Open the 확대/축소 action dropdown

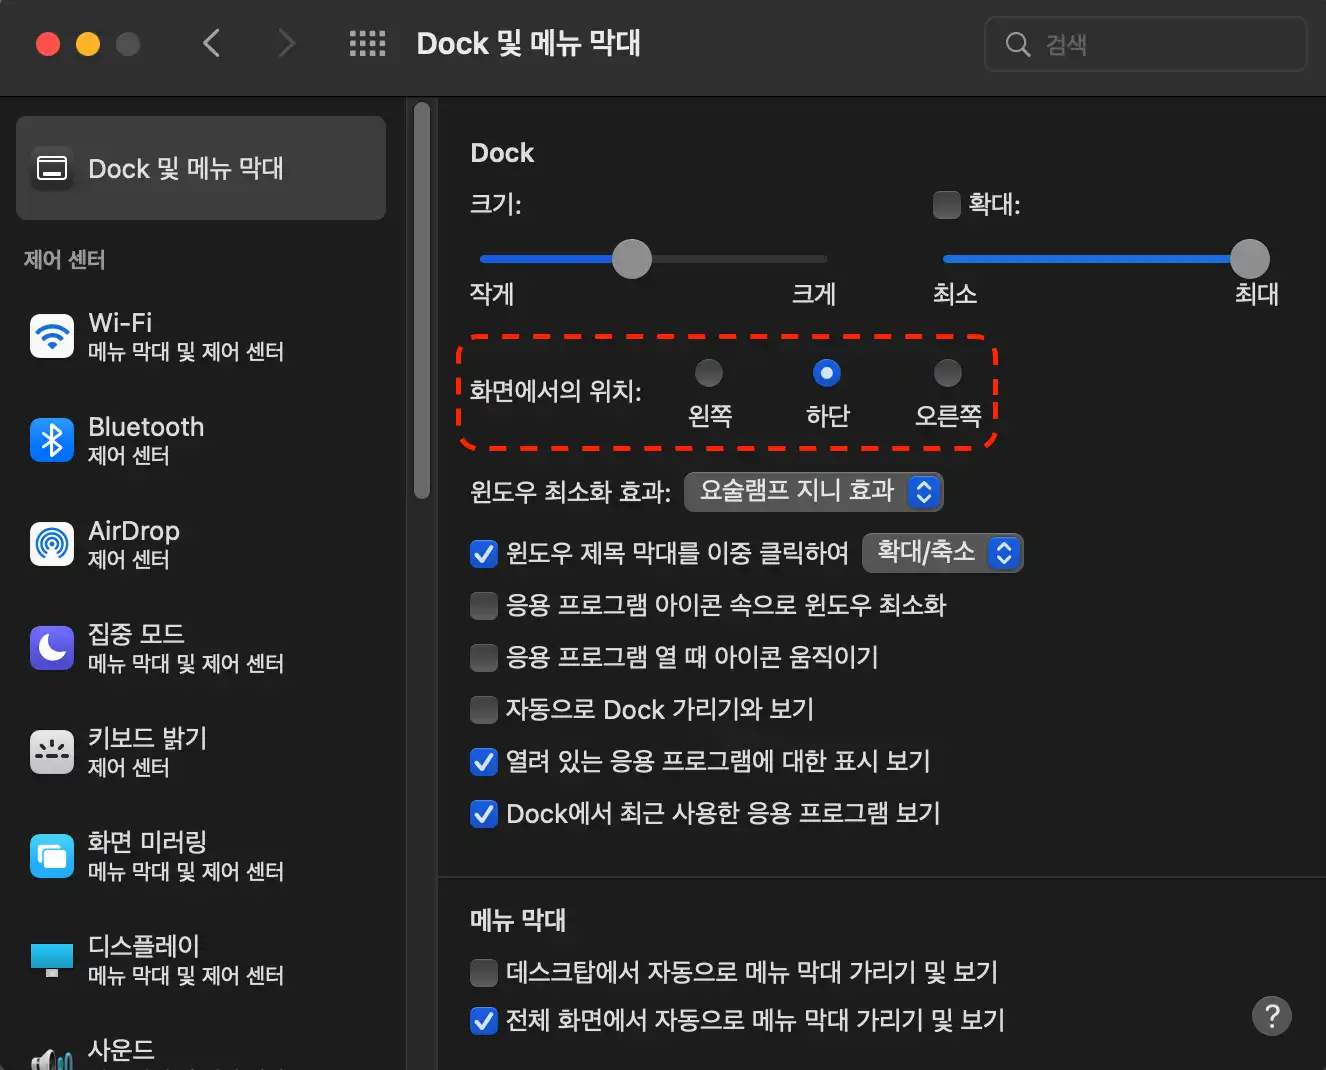point(942,552)
